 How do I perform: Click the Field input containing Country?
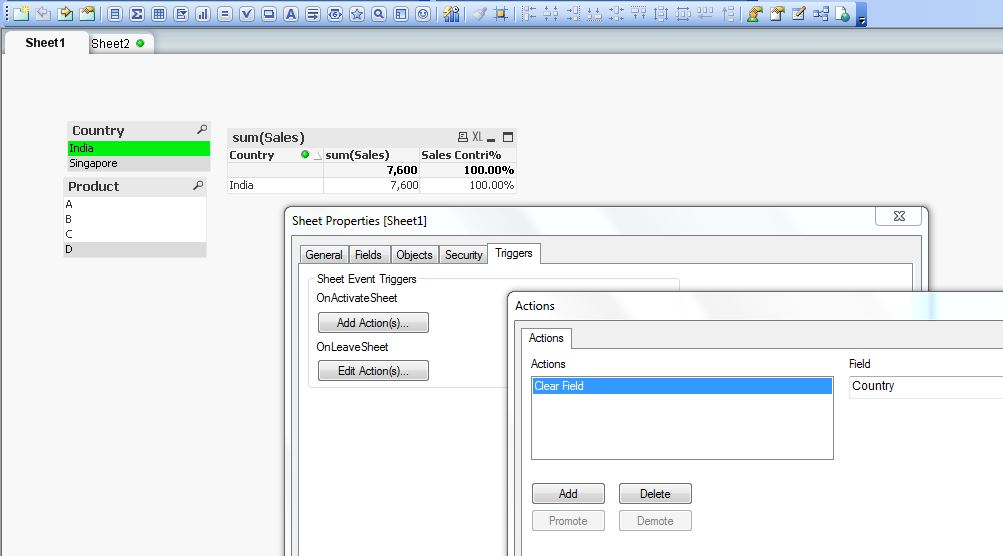[x=926, y=386]
